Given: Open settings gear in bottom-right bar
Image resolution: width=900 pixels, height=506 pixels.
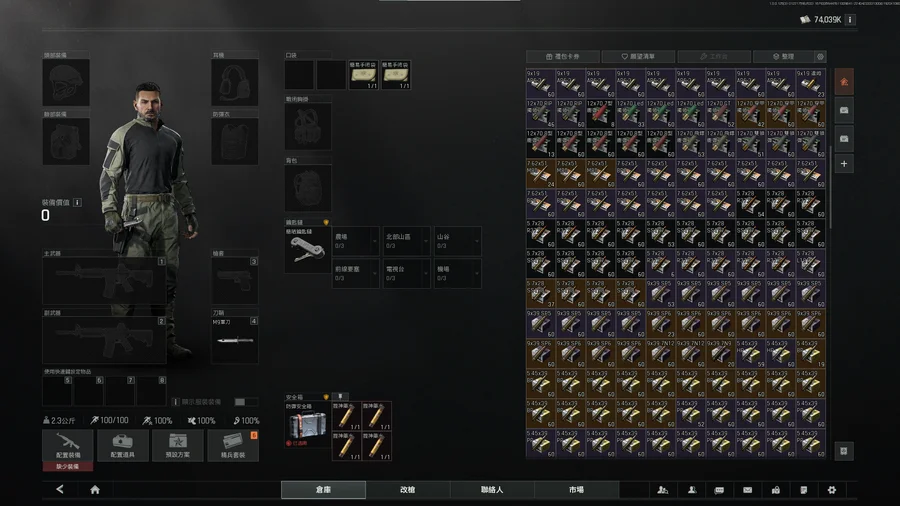Looking at the screenshot, I should tap(831, 490).
